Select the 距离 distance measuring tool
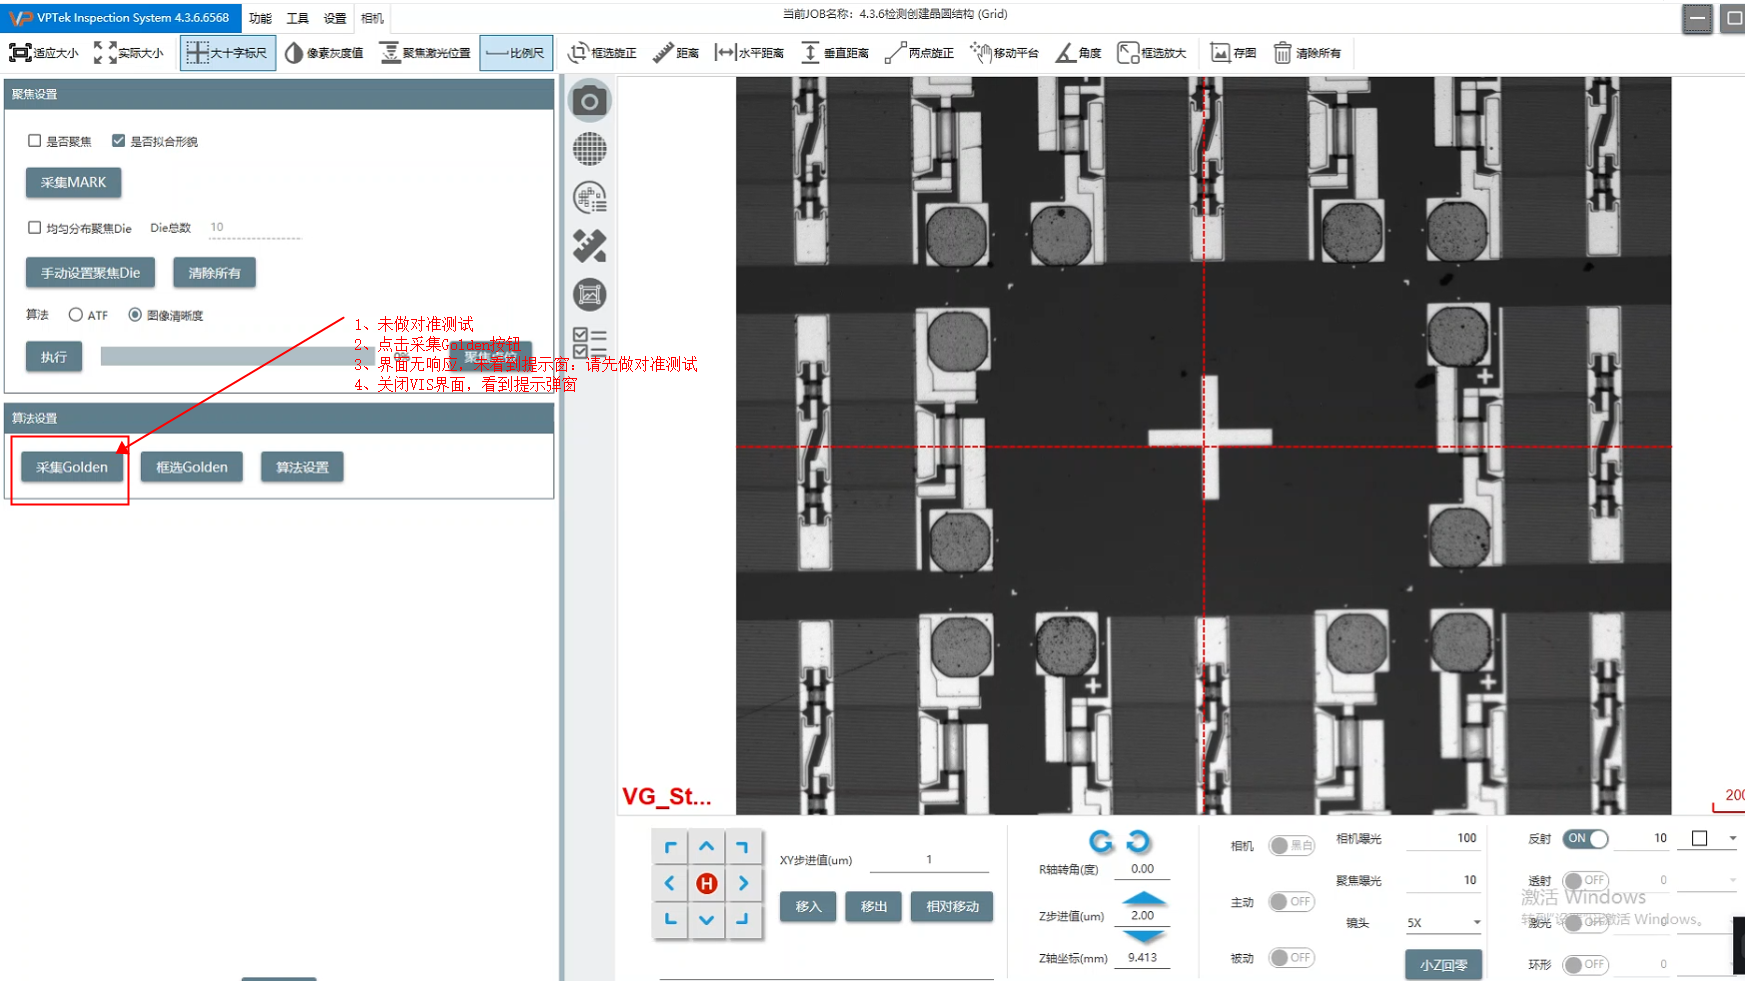Viewport: 1745px width, 981px height. (x=675, y=53)
